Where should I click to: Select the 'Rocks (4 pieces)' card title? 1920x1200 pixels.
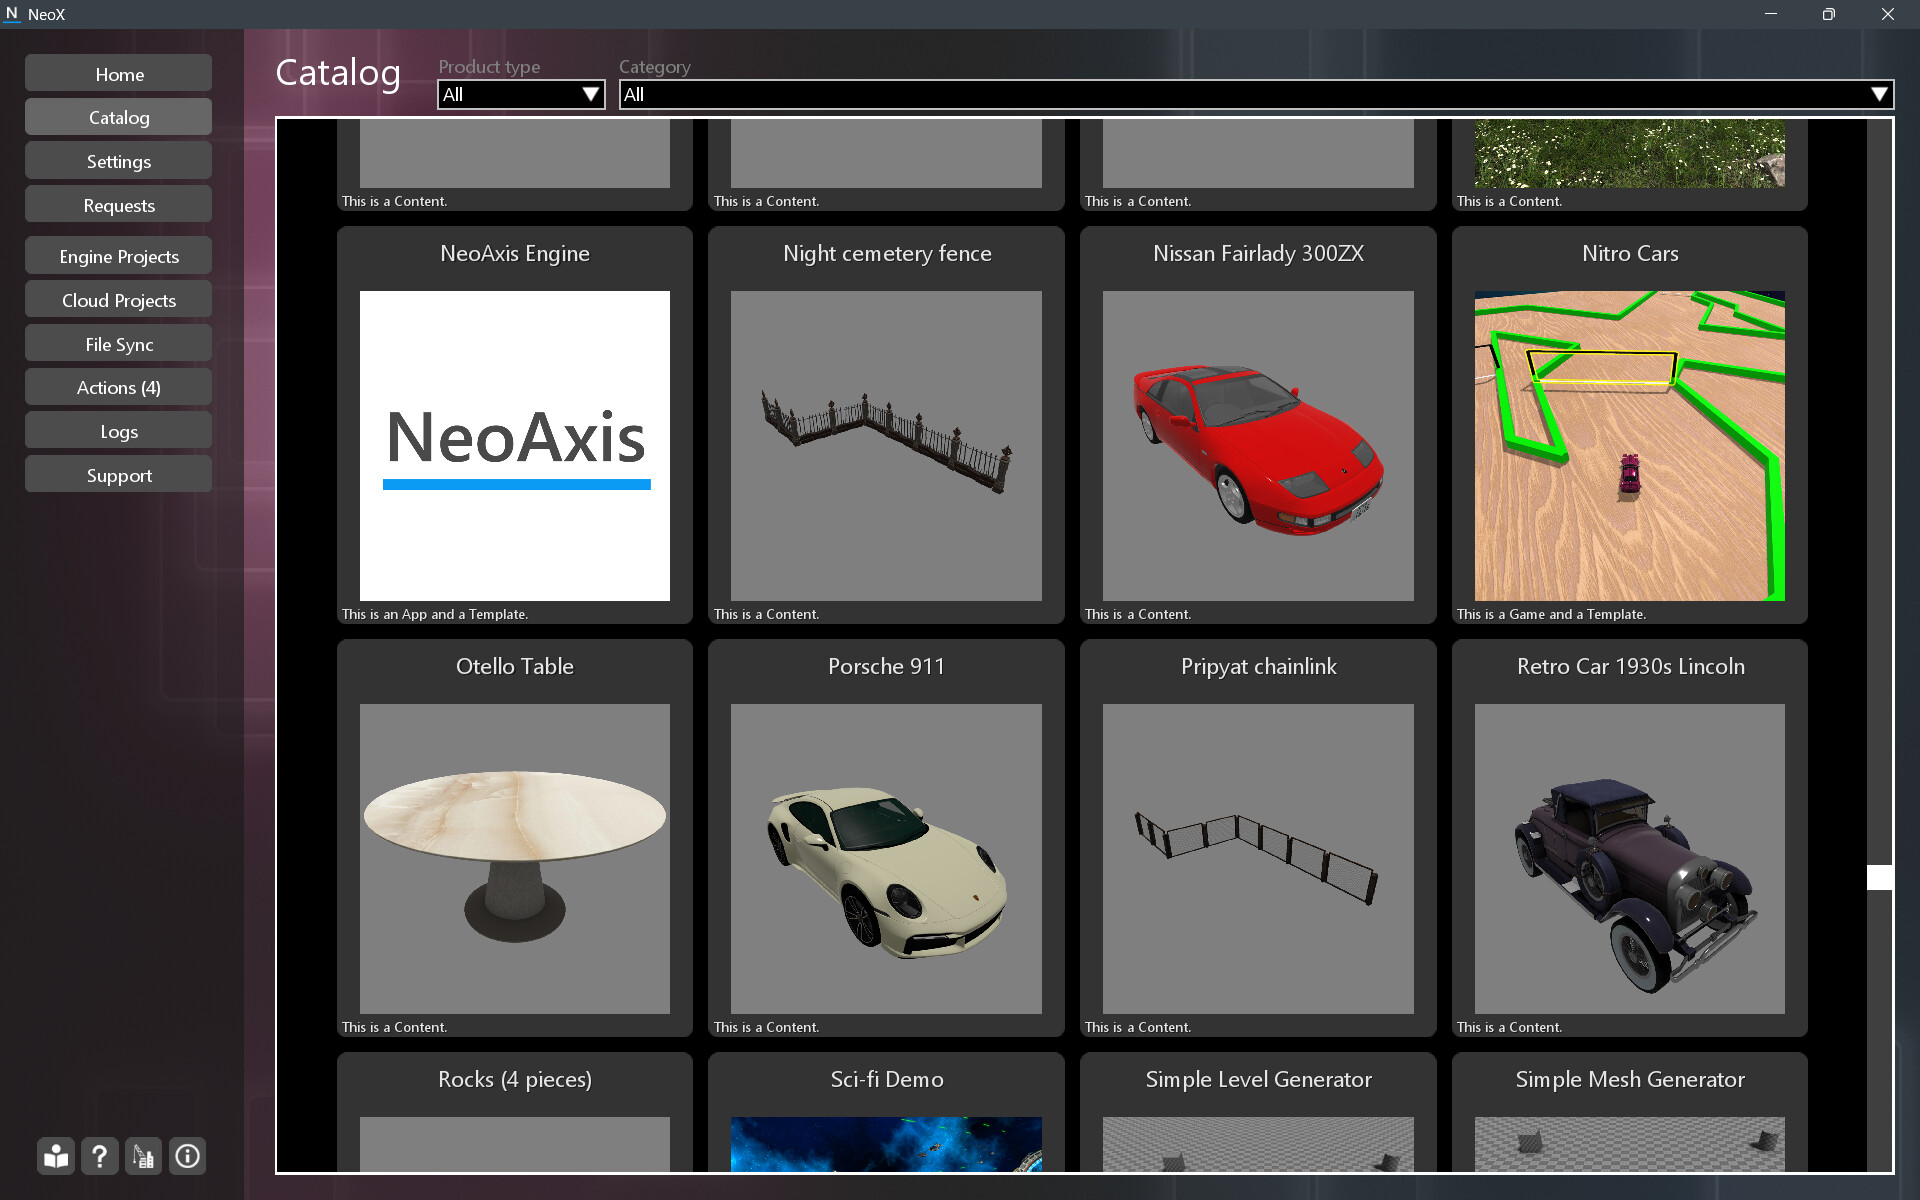[515, 1080]
